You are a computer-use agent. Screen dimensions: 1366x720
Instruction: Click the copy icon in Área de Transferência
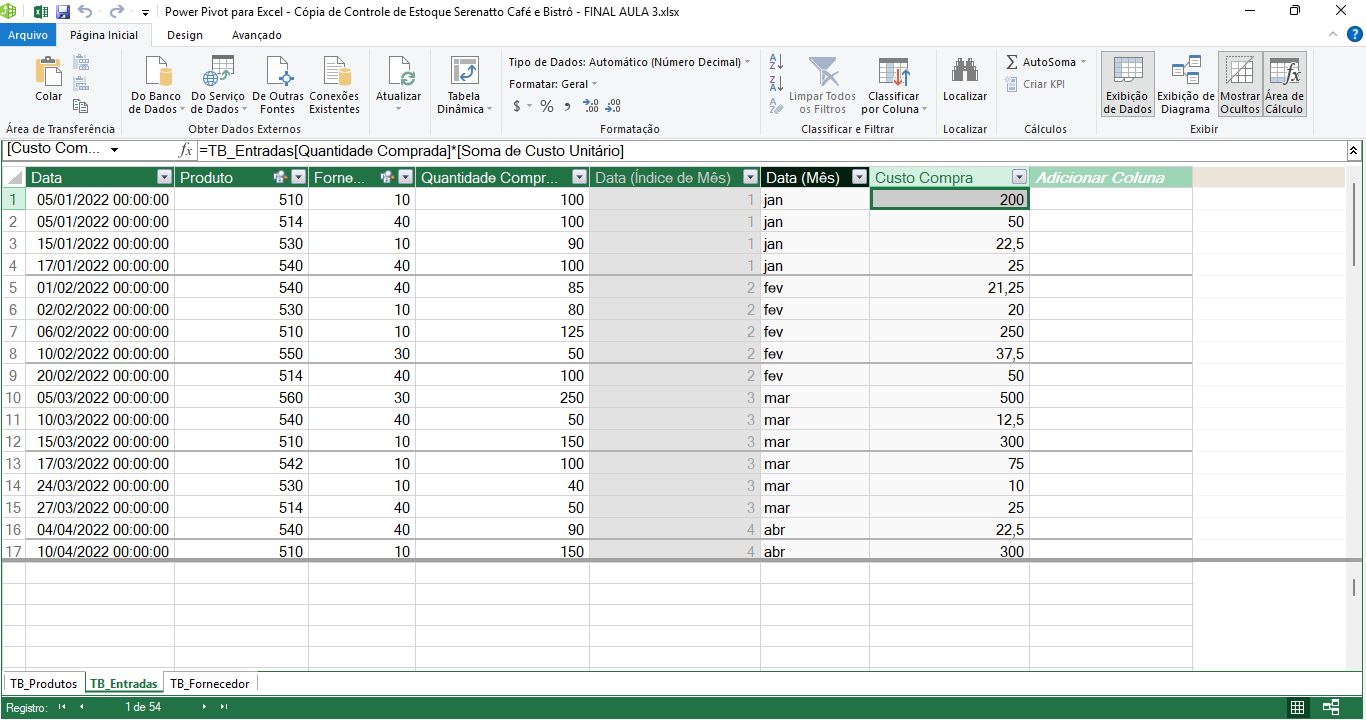point(81,105)
